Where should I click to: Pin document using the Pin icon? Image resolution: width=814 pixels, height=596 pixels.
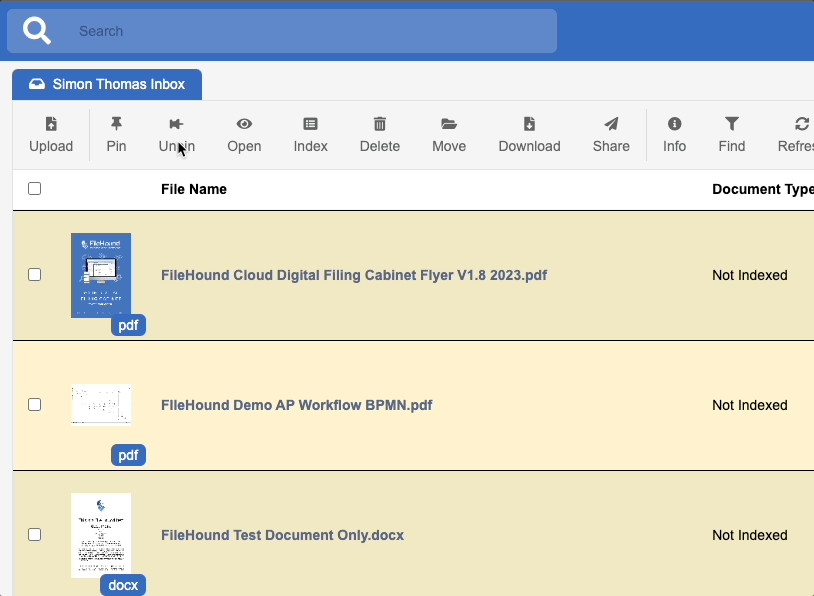click(116, 124)
